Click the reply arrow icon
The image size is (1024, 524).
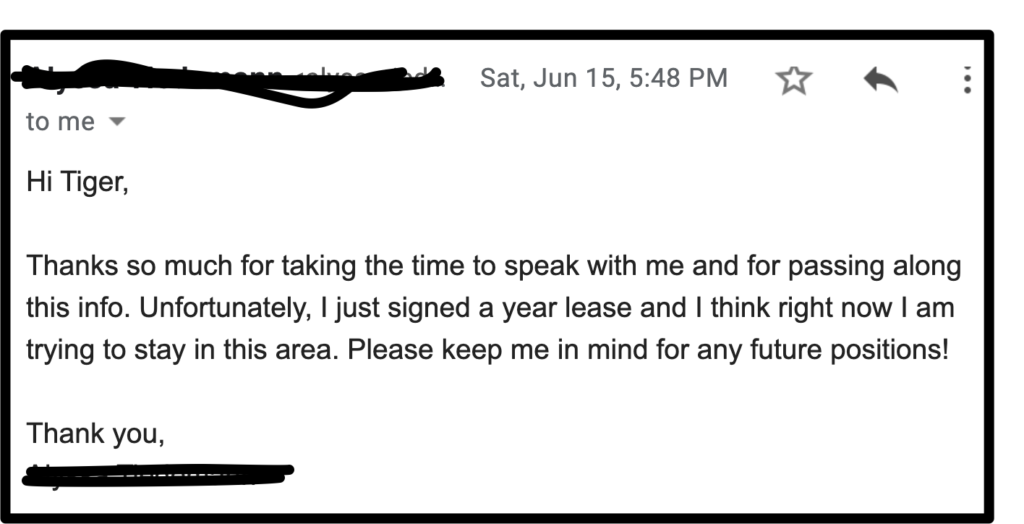tap(880, 80)
